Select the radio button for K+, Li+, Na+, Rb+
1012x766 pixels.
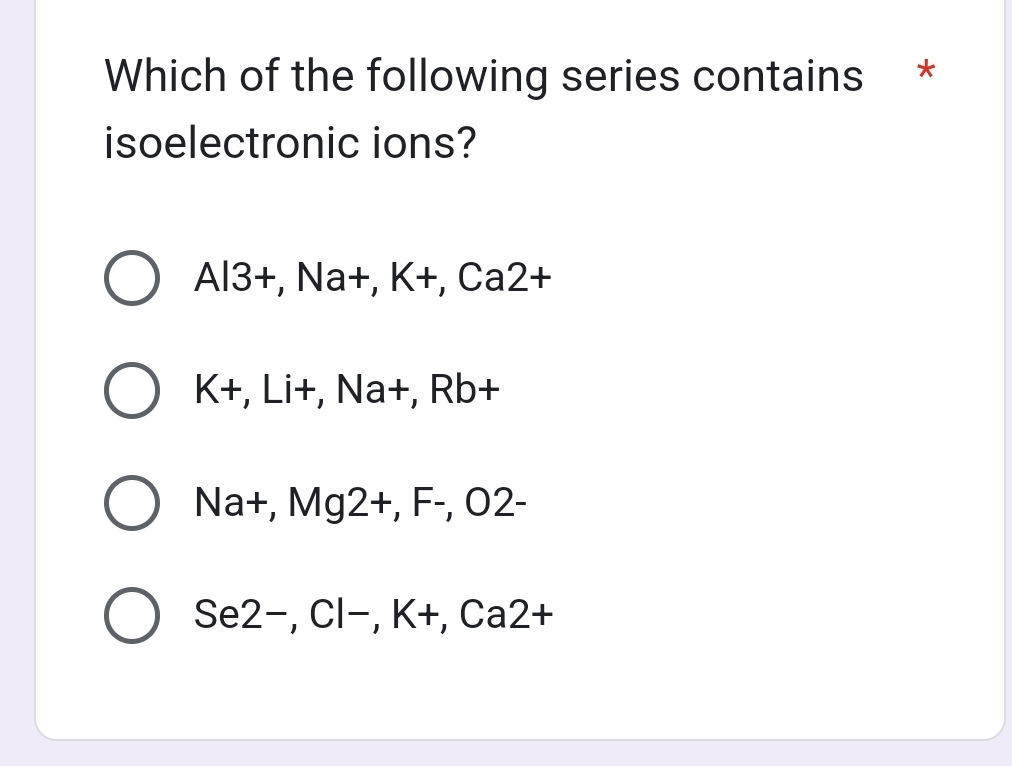tap(131, 390)
